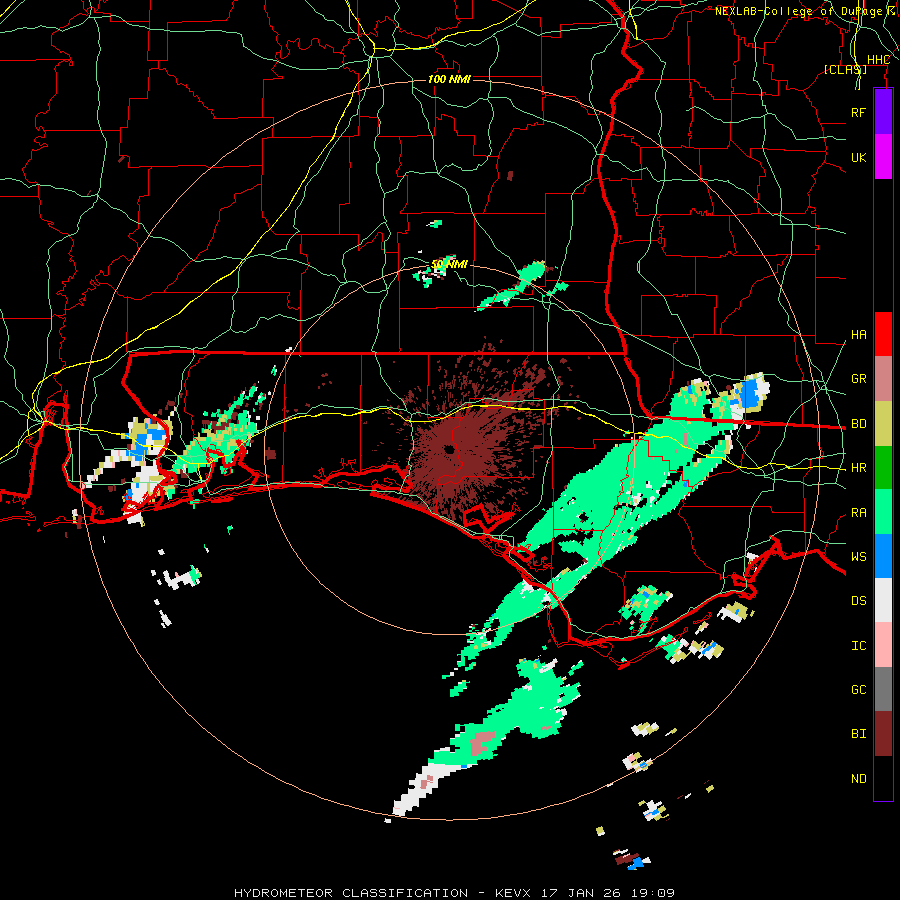Click the HR legend label
The image size is (900, 900).
[x=859, y=468]
